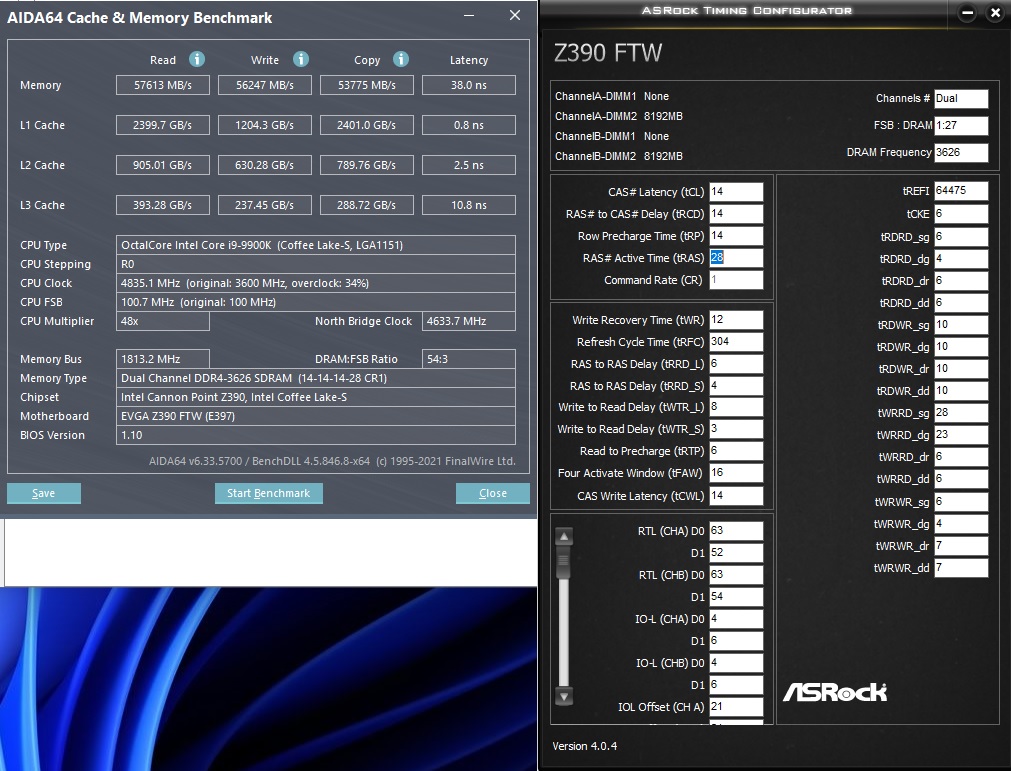This screenshot has width=1011, height=771.
Task: Click the tWRRD_sg value field
Action: tap(961, 413)
